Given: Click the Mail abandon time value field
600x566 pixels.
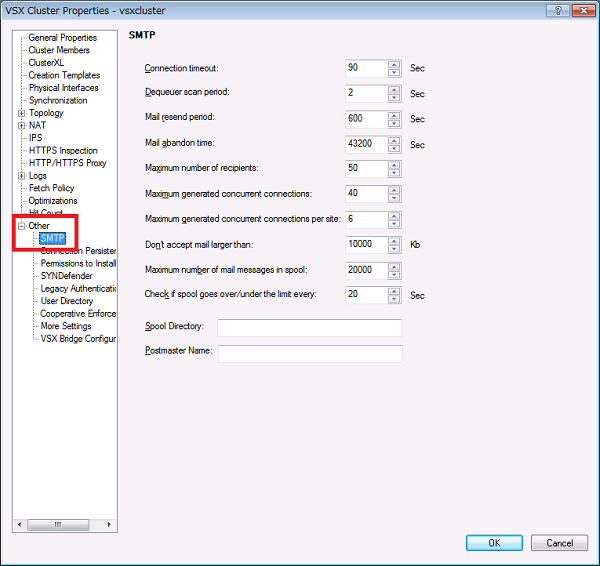Looking at the screenshot, I should [367, 144].
